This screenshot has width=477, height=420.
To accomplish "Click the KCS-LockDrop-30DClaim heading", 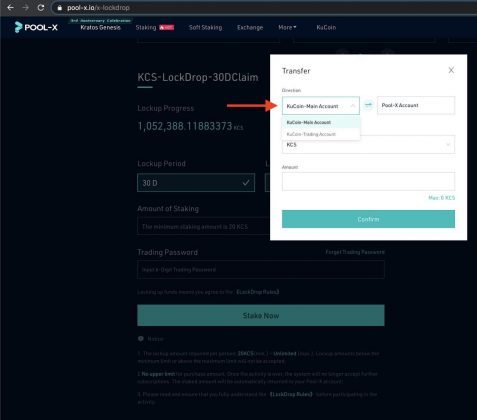I will (x=198, y=77).
